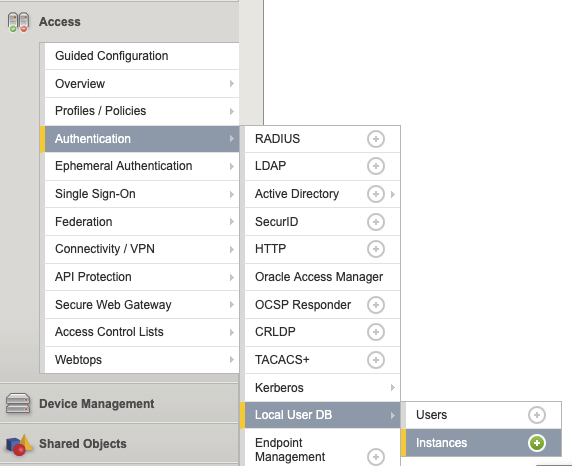Click the Federation entry
Image resolution: width=572 pixels, height=466 pixels.
point(142,222)
